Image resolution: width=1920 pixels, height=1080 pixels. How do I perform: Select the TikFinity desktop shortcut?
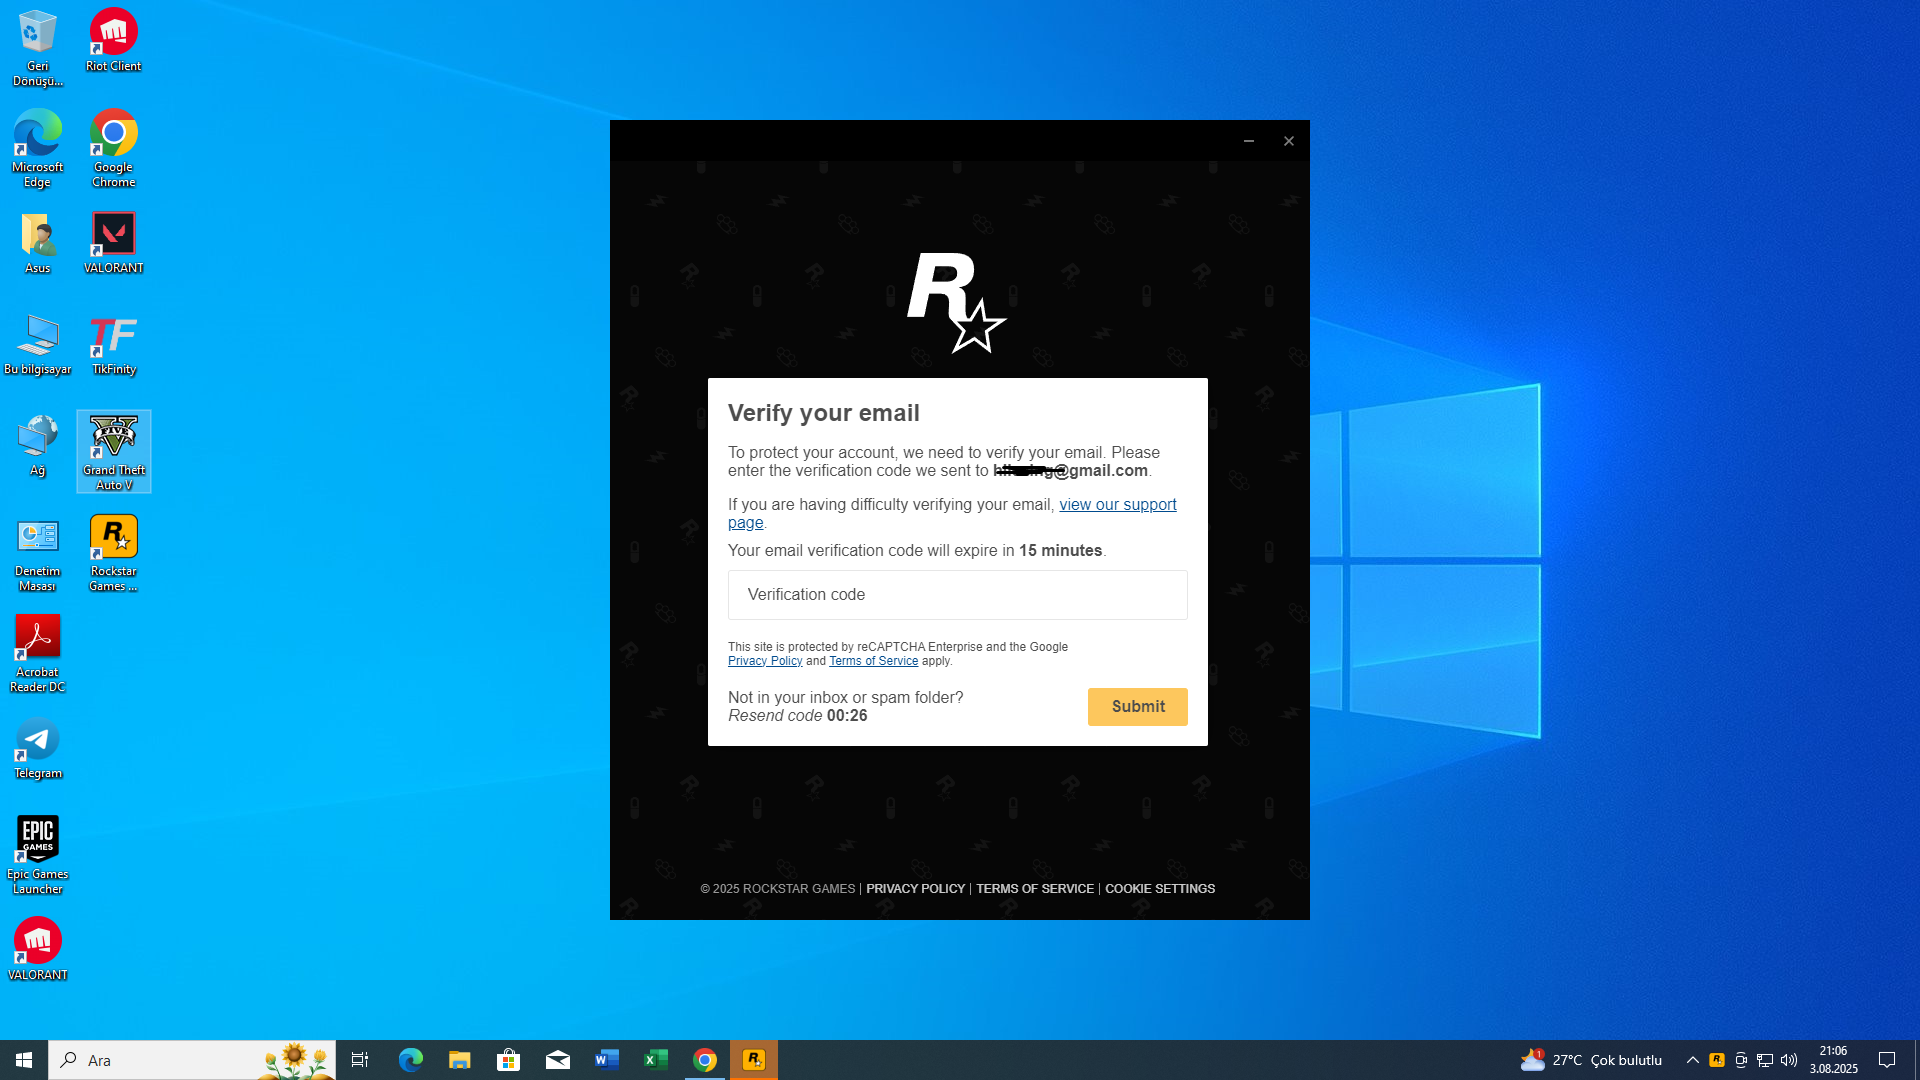tap(113, 344)
